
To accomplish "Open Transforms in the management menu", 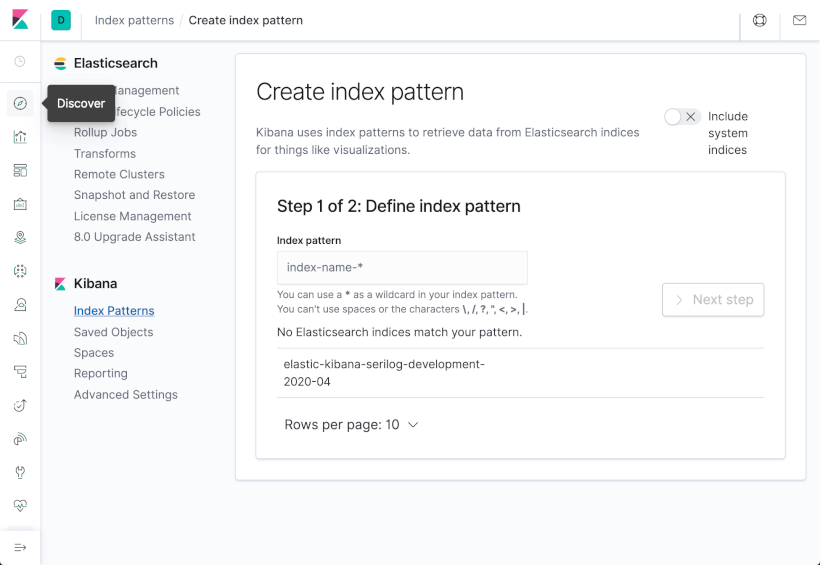I will [x=105, y=154].
